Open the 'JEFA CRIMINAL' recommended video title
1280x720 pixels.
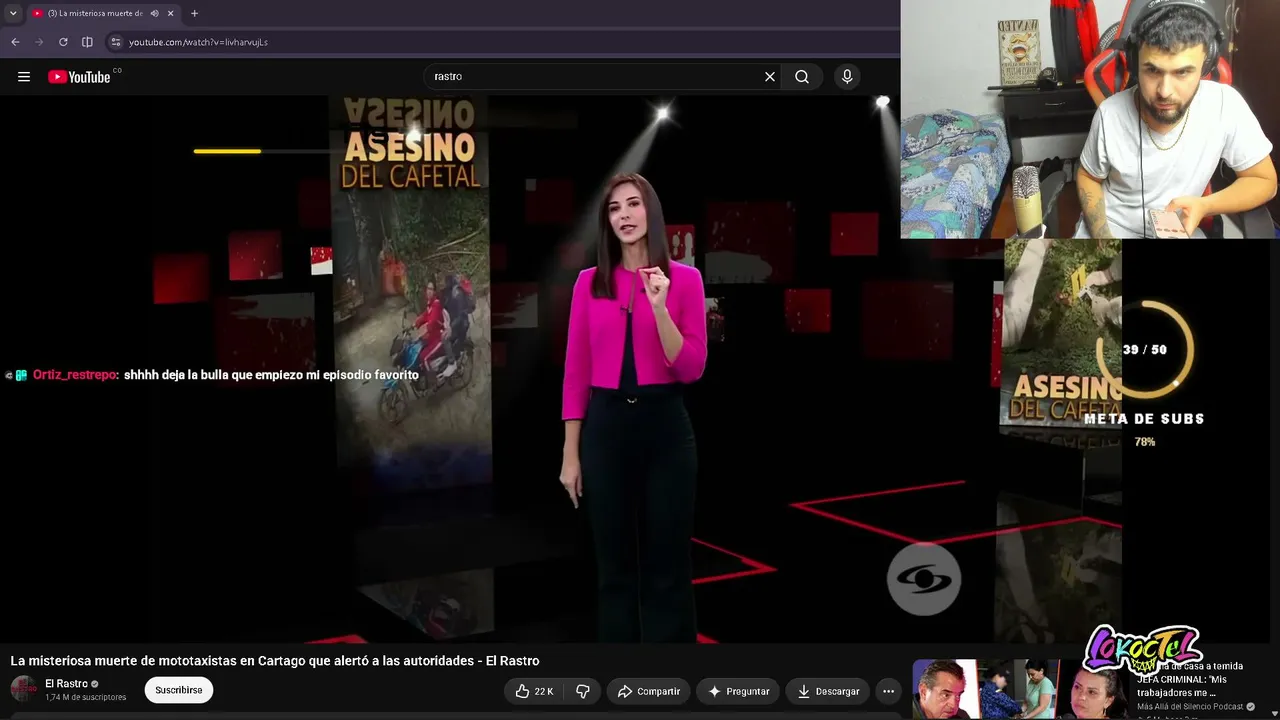coord(1190,679)
